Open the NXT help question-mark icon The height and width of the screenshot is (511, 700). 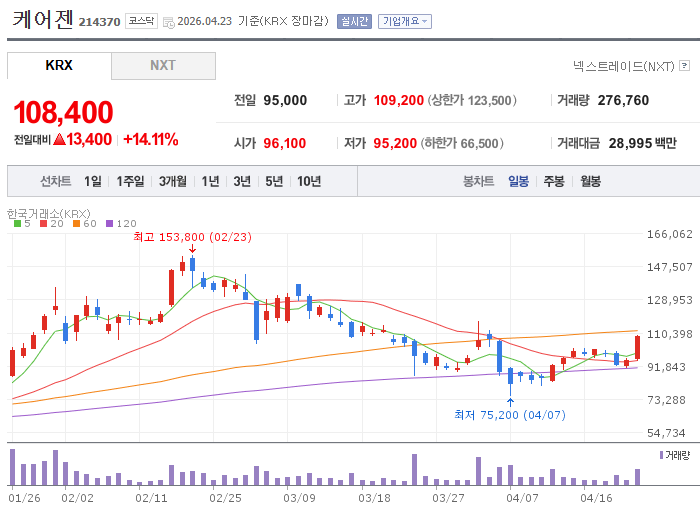point(684,66)
